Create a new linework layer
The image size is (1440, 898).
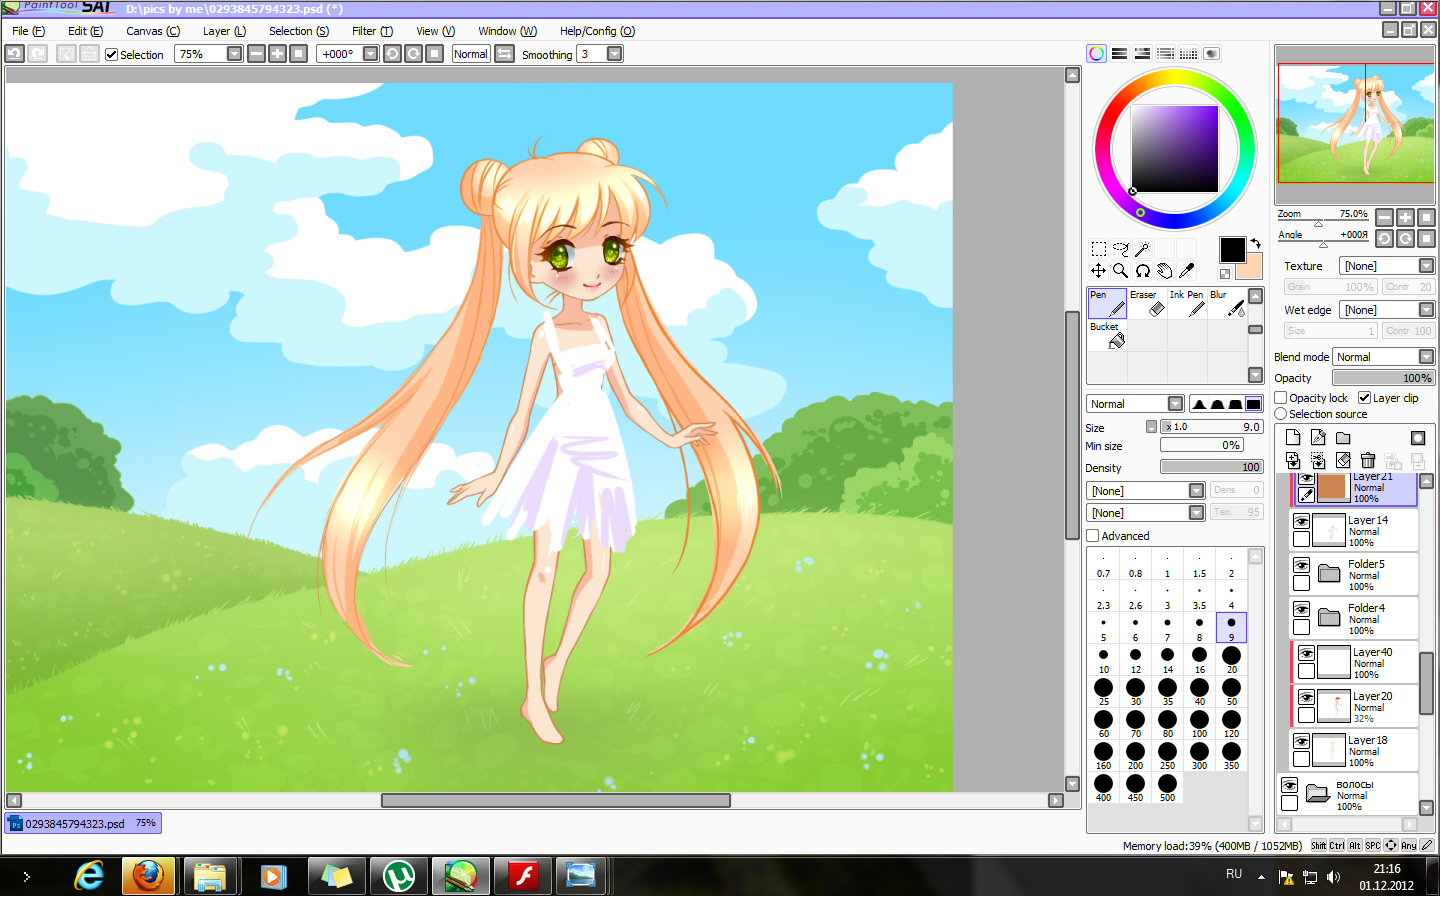coord(1318,438)
